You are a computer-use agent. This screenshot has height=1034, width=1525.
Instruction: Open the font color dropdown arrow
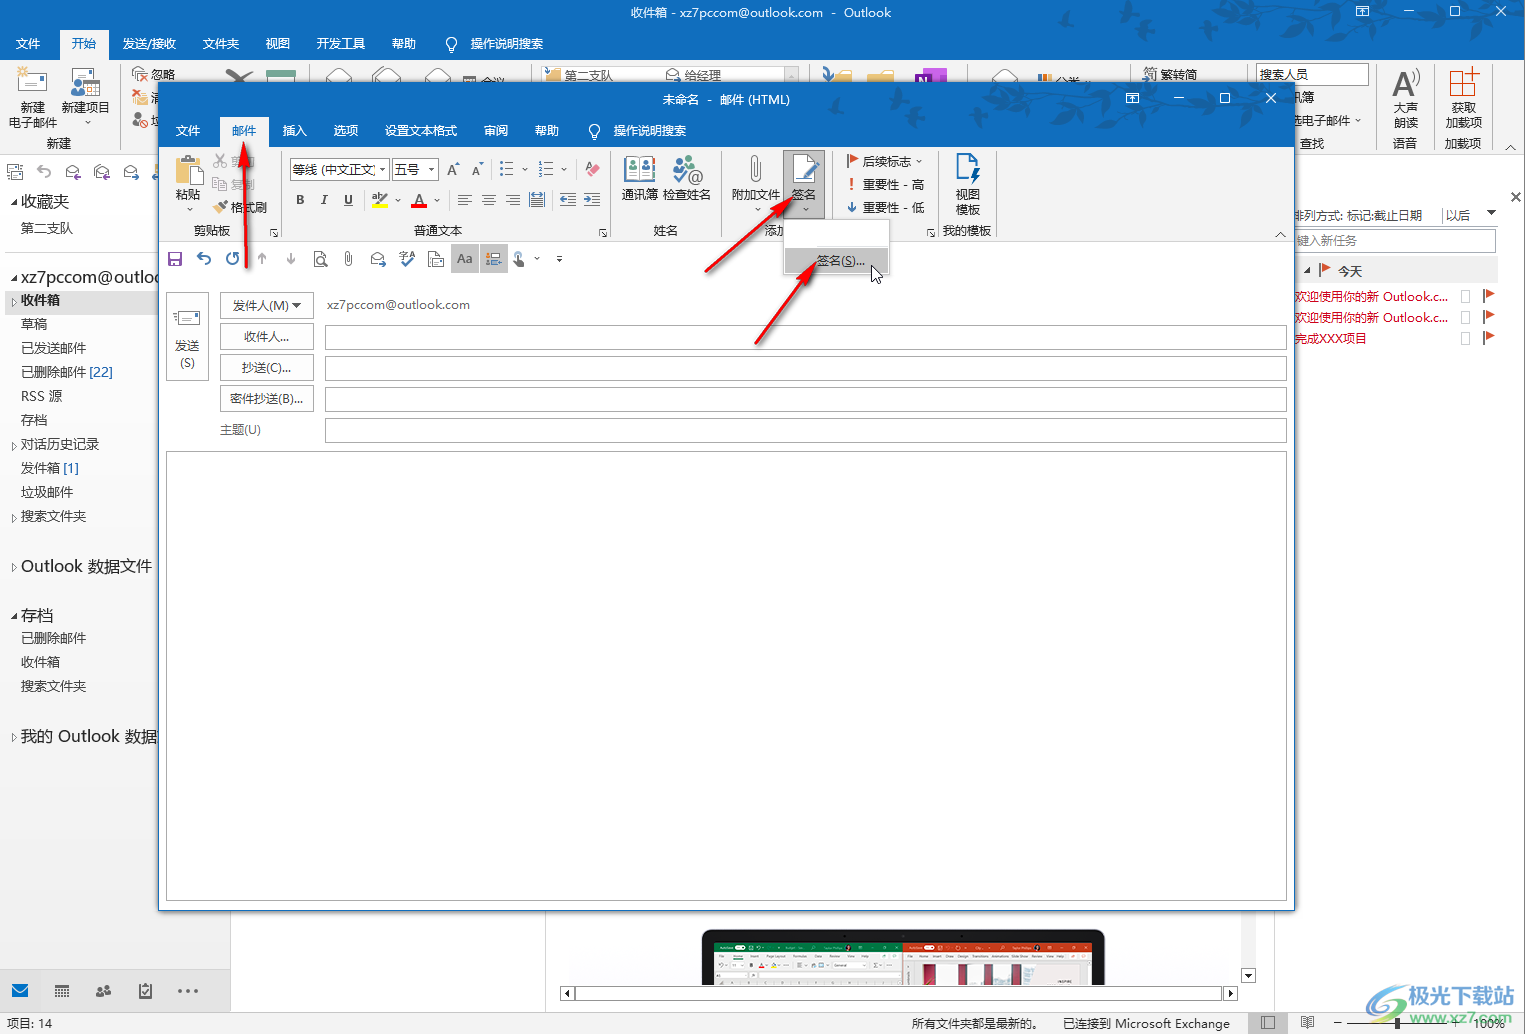(437, 200)
